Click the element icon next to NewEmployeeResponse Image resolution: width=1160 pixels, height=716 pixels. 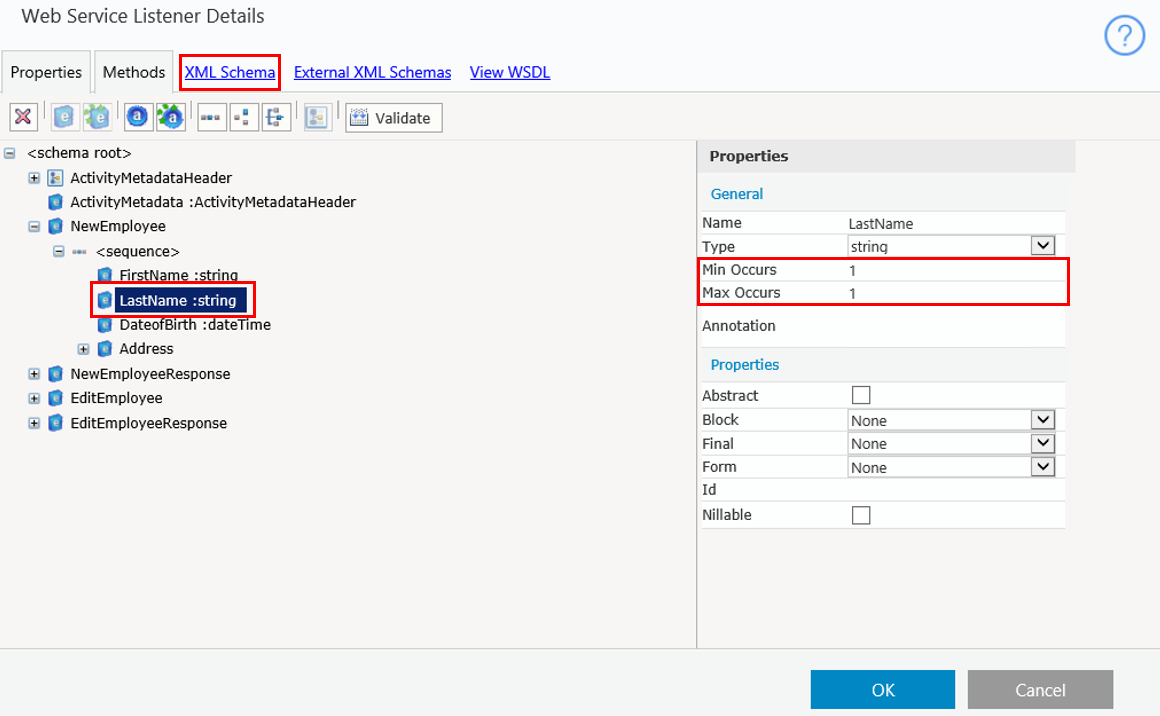(x=55, y=374)
